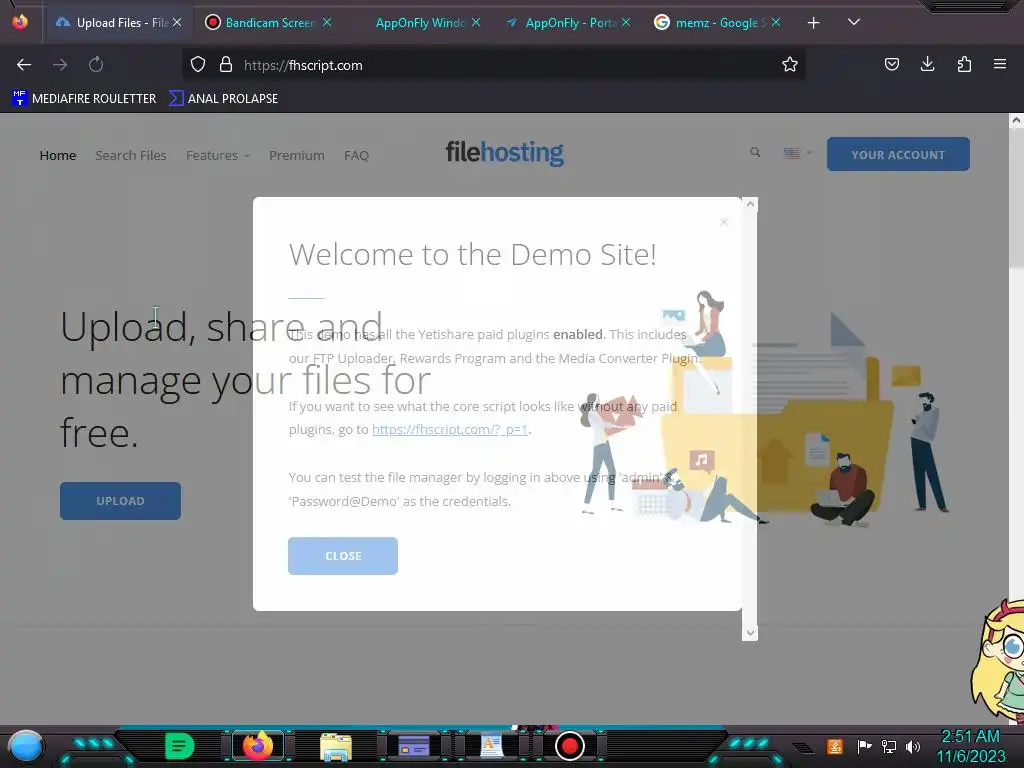Reload the page with the refresh icon

[x=96, y=65]
